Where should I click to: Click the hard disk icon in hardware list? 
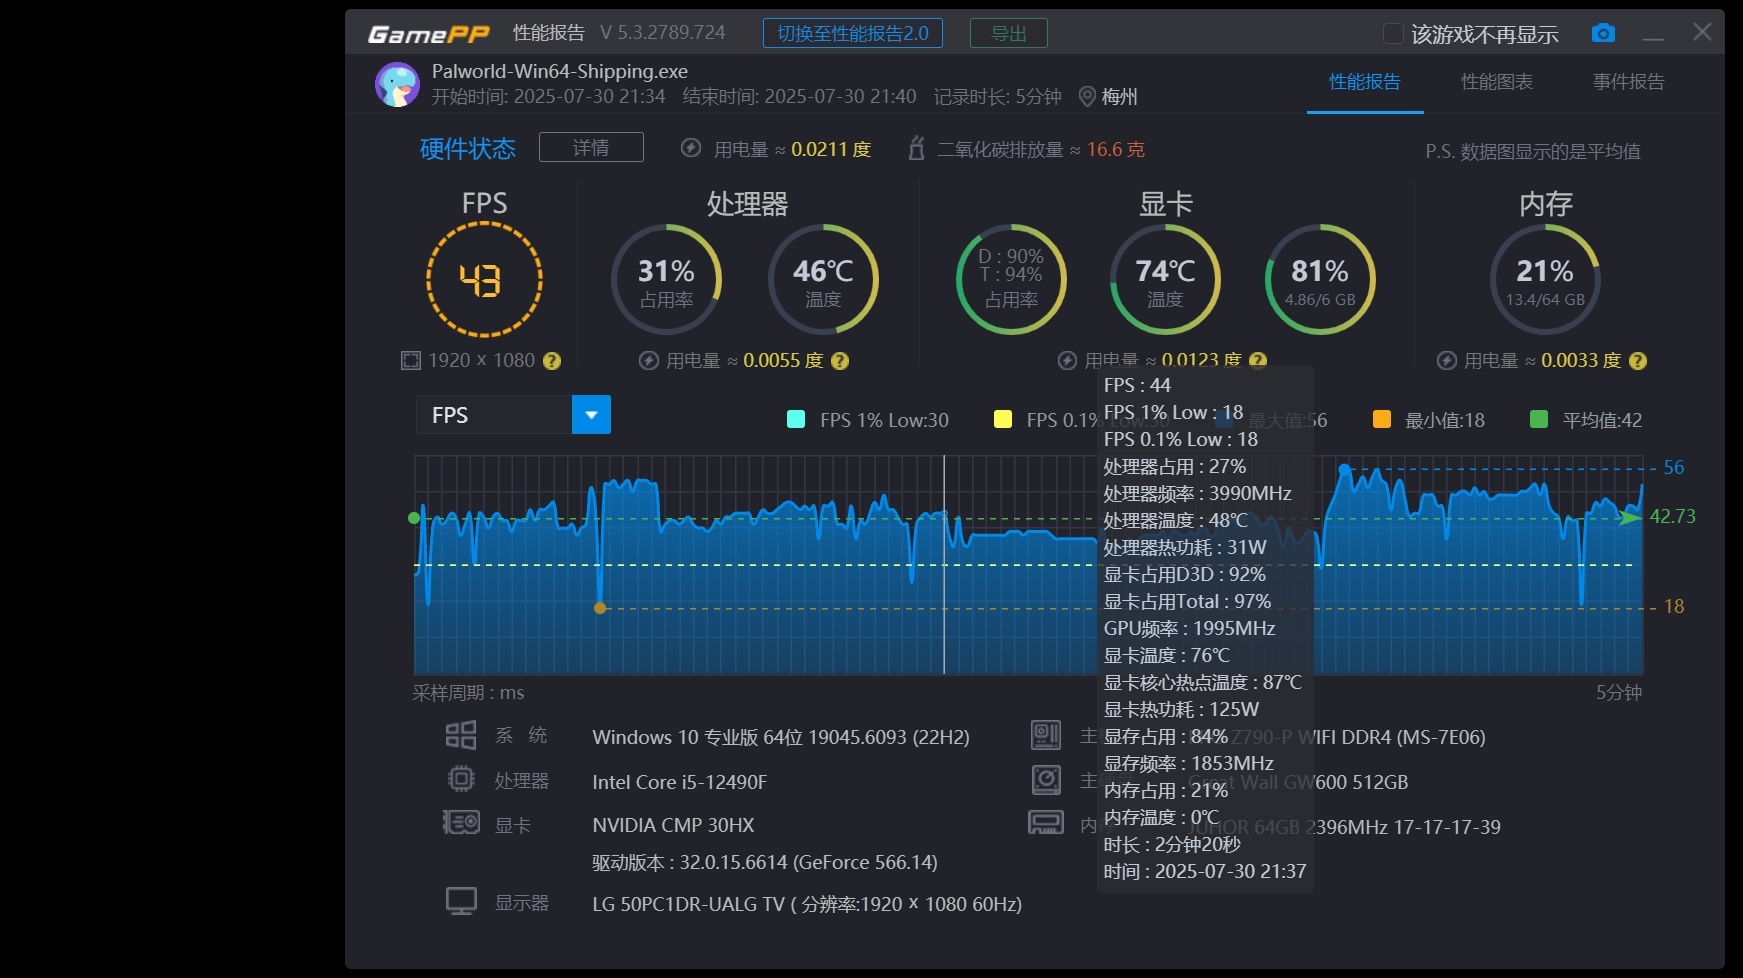[x=1046, y=779]
